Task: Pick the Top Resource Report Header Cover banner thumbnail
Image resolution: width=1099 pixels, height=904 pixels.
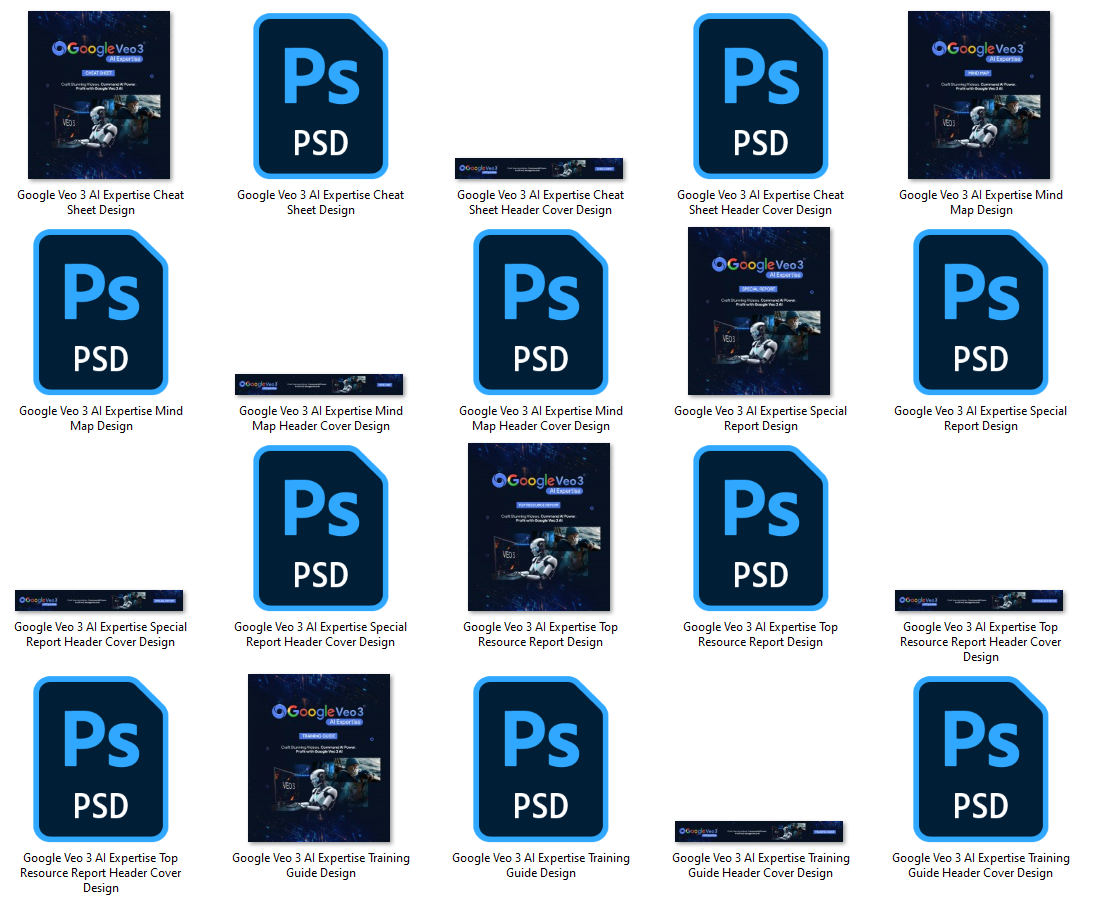Action: pos(979,600)
